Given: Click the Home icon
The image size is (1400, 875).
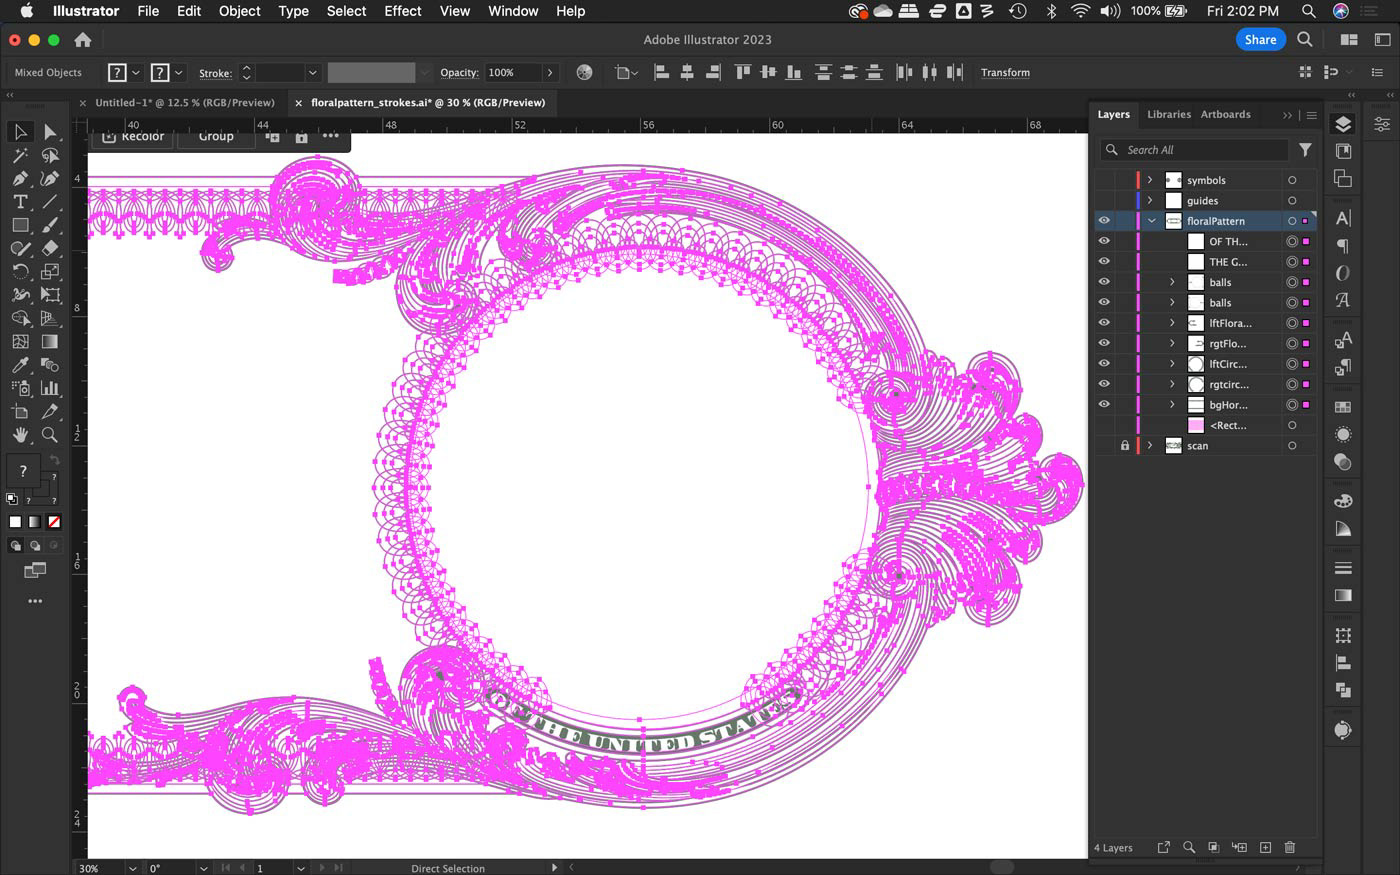Looking at the screenshot, I should (83, 40).
